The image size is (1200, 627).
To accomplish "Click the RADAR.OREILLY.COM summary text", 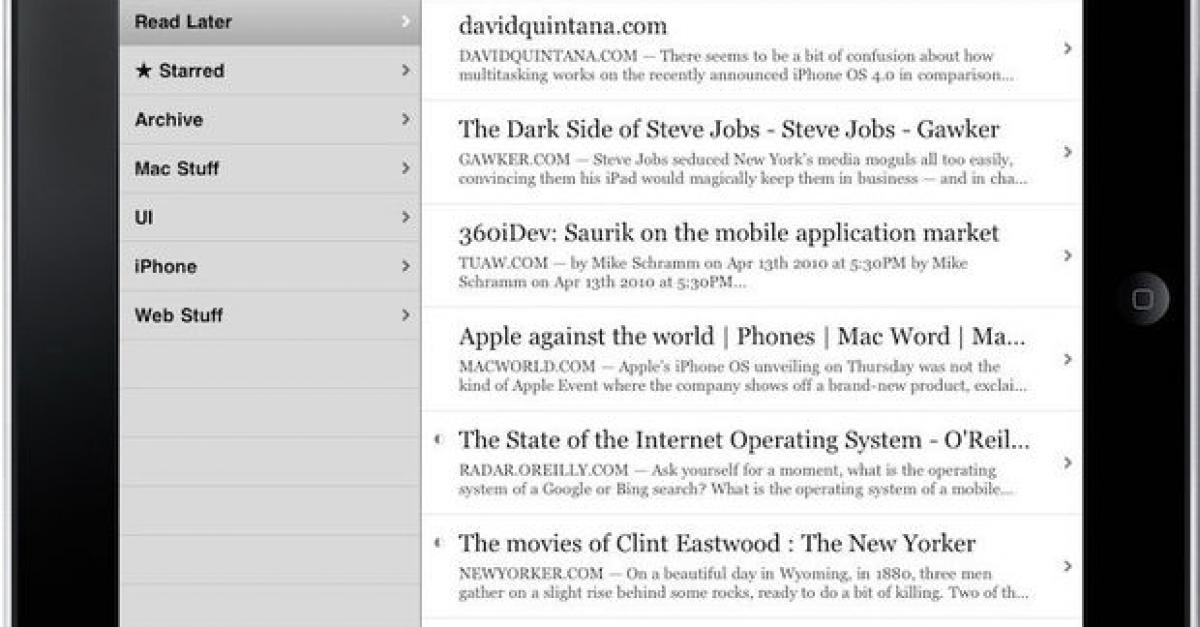I will pos(737,480).
